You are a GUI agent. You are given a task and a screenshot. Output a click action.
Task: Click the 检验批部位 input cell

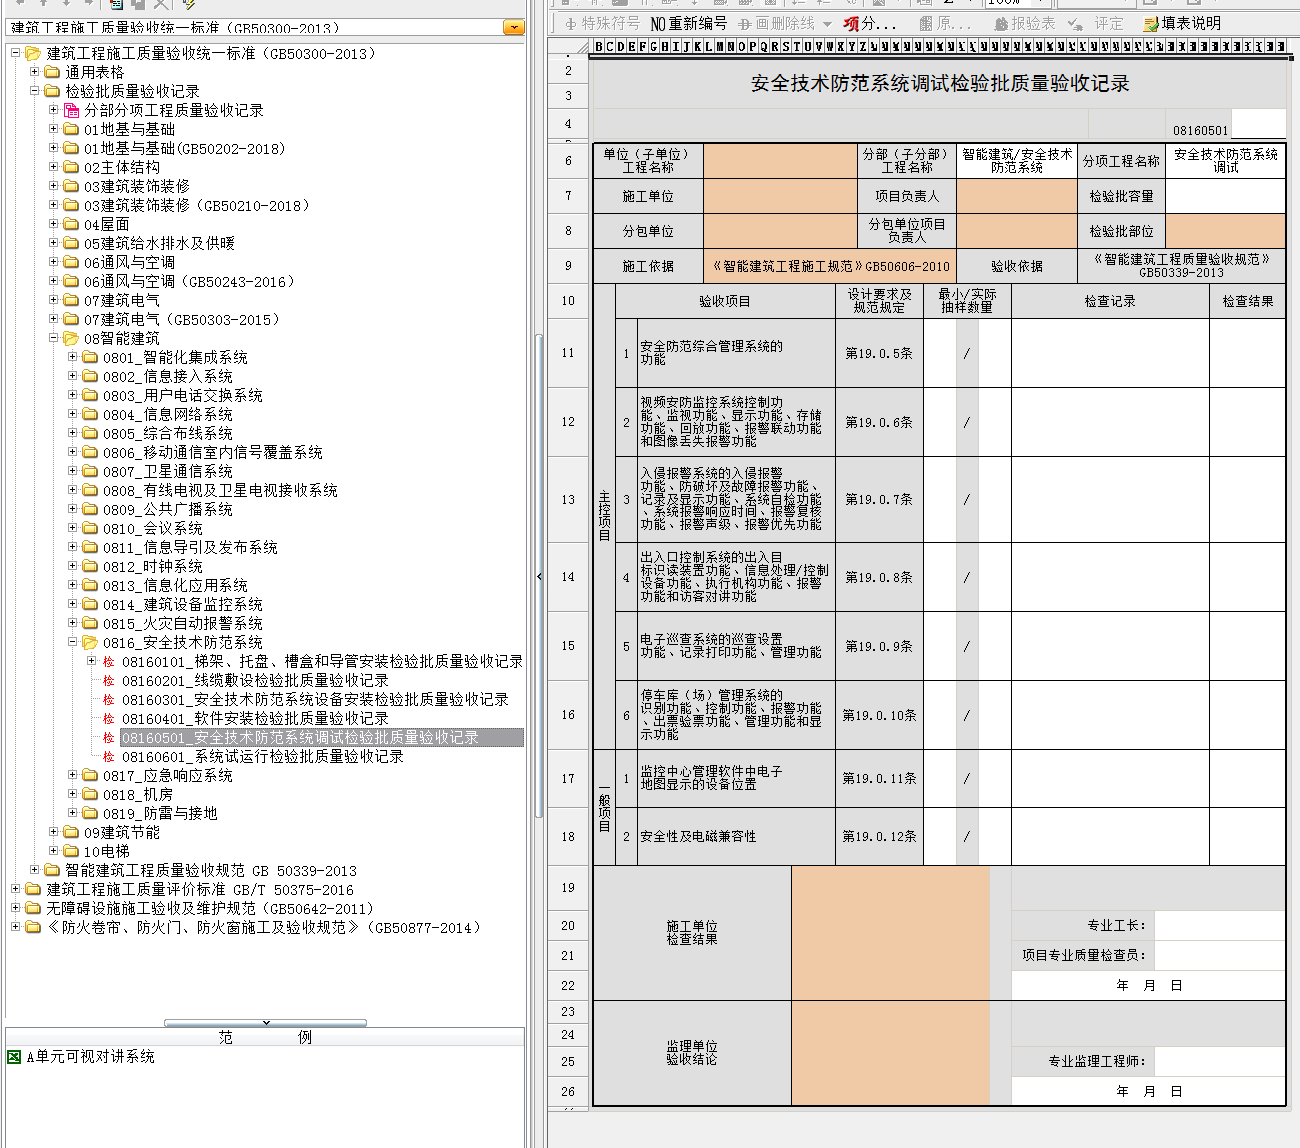click(1225, 231)
